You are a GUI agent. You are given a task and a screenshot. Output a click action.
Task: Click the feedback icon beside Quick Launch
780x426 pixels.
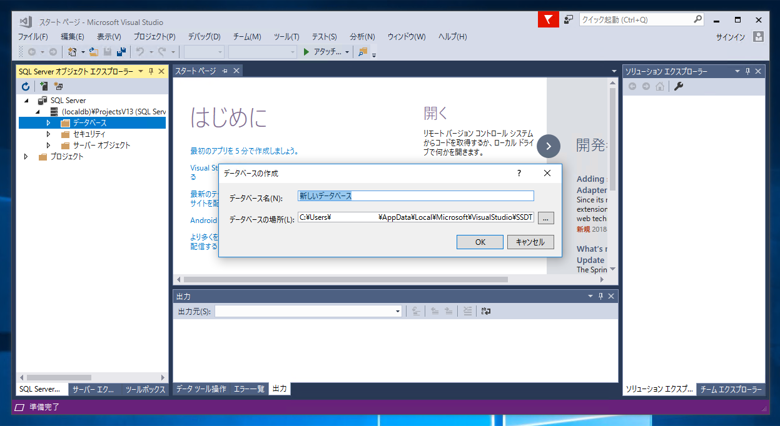pos(568,20)
